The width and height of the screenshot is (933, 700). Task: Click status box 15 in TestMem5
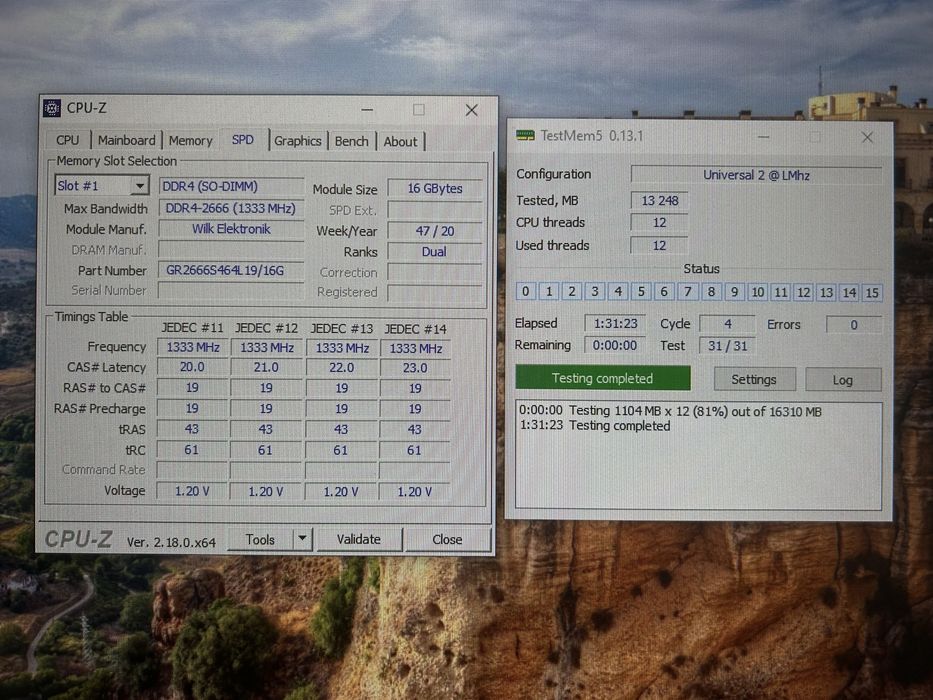coord(872,293)
